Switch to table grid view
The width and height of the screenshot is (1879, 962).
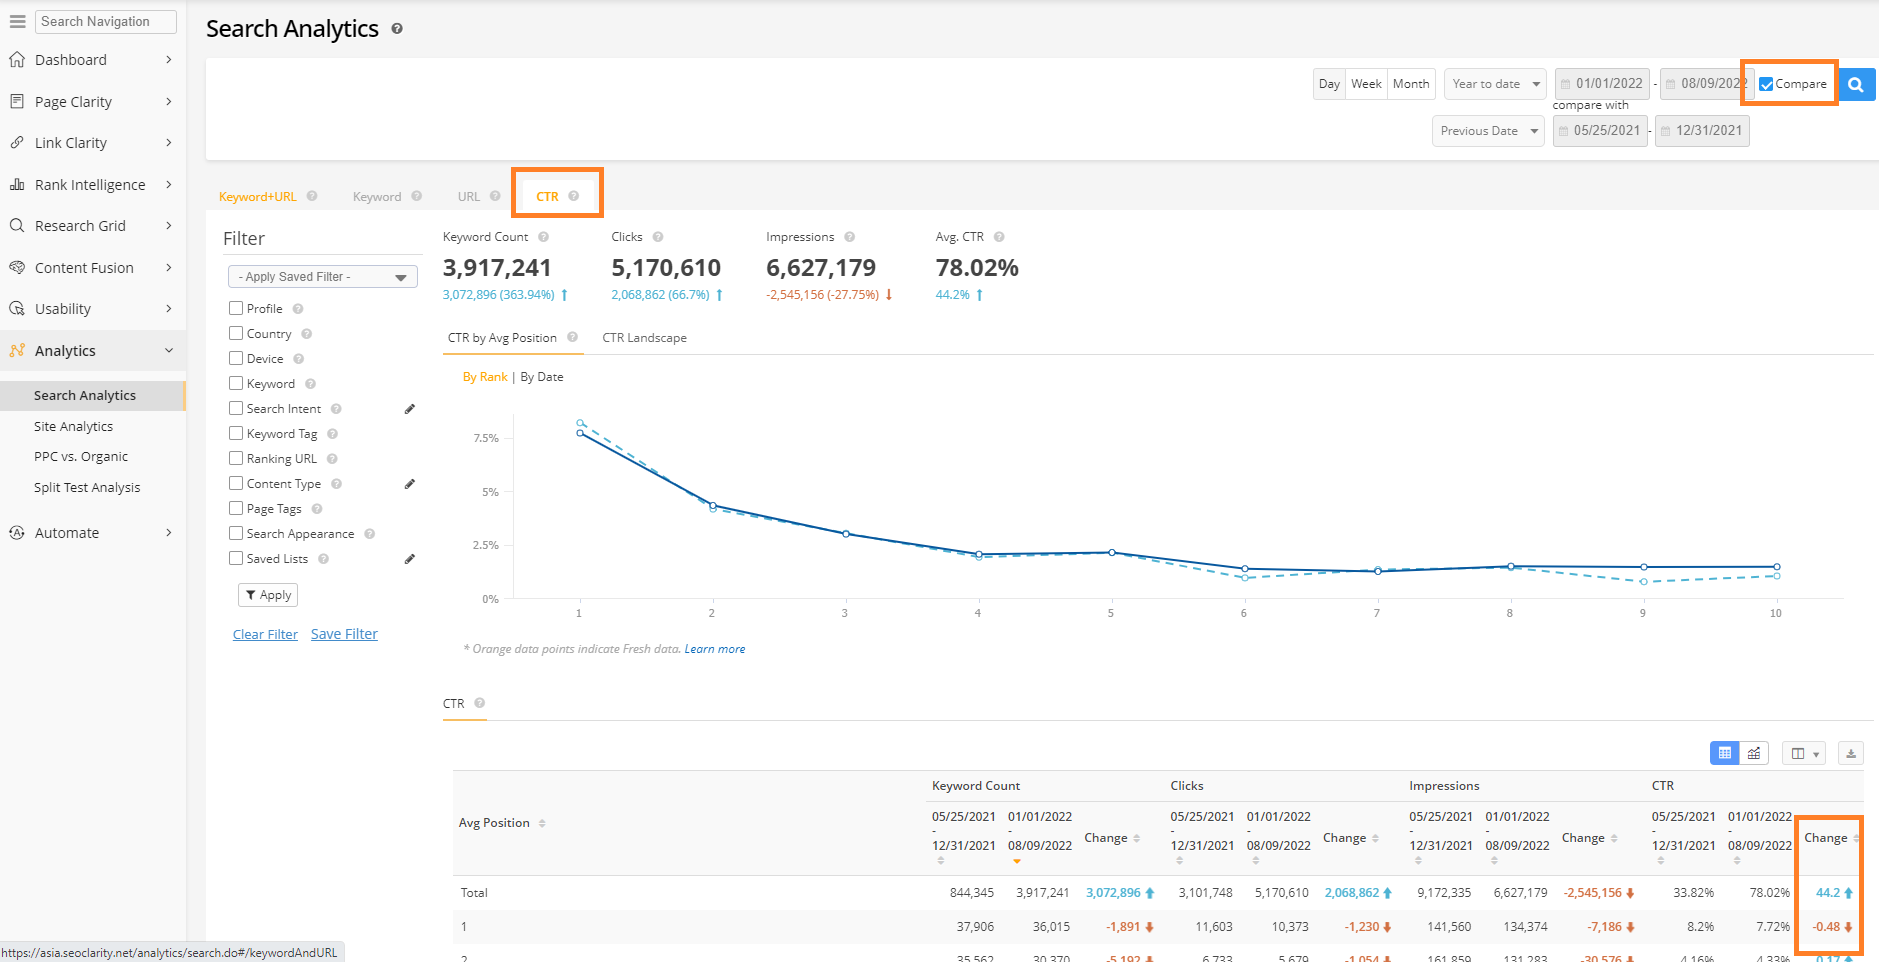tap(1725, 753)
